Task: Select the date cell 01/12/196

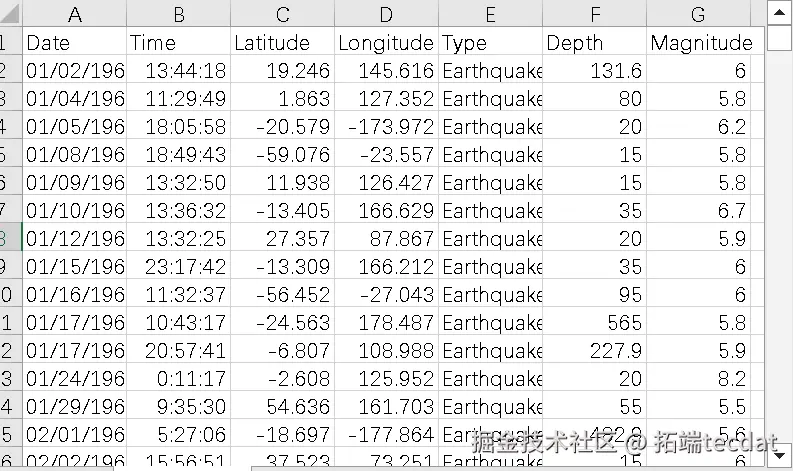Action: (75, 237)
